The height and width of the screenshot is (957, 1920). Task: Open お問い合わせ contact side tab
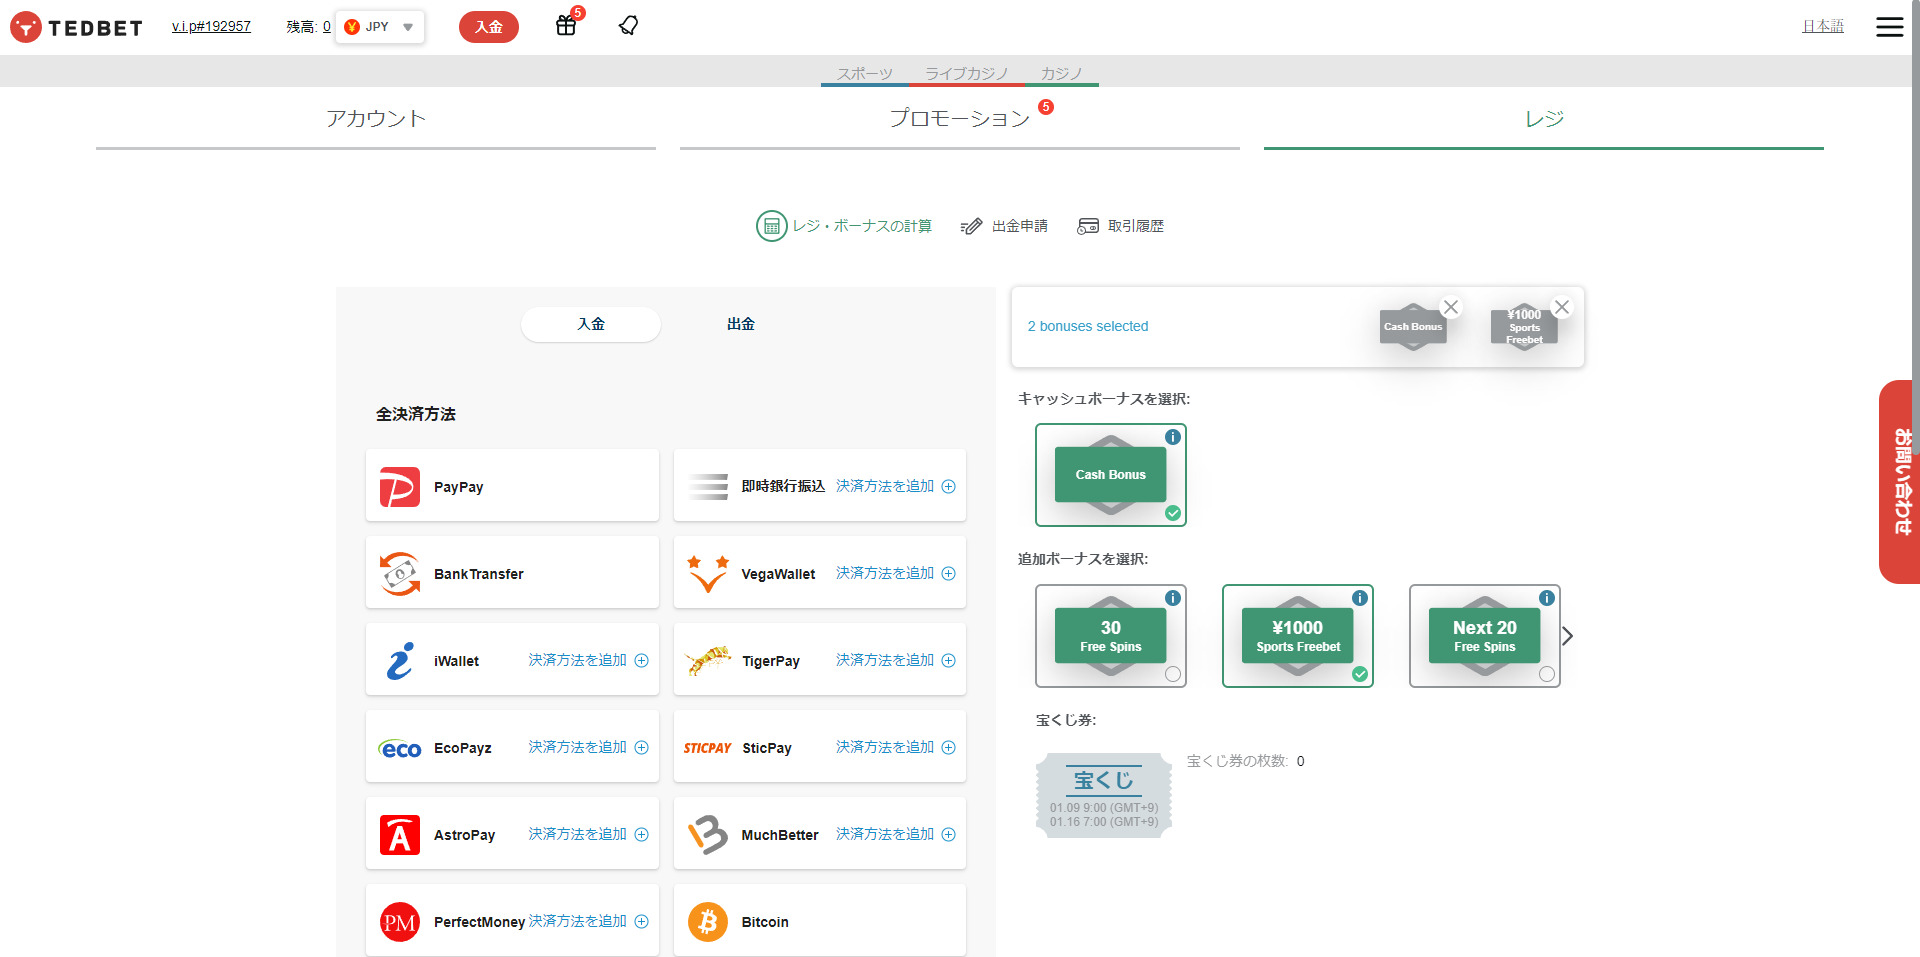click(1899, 482)
